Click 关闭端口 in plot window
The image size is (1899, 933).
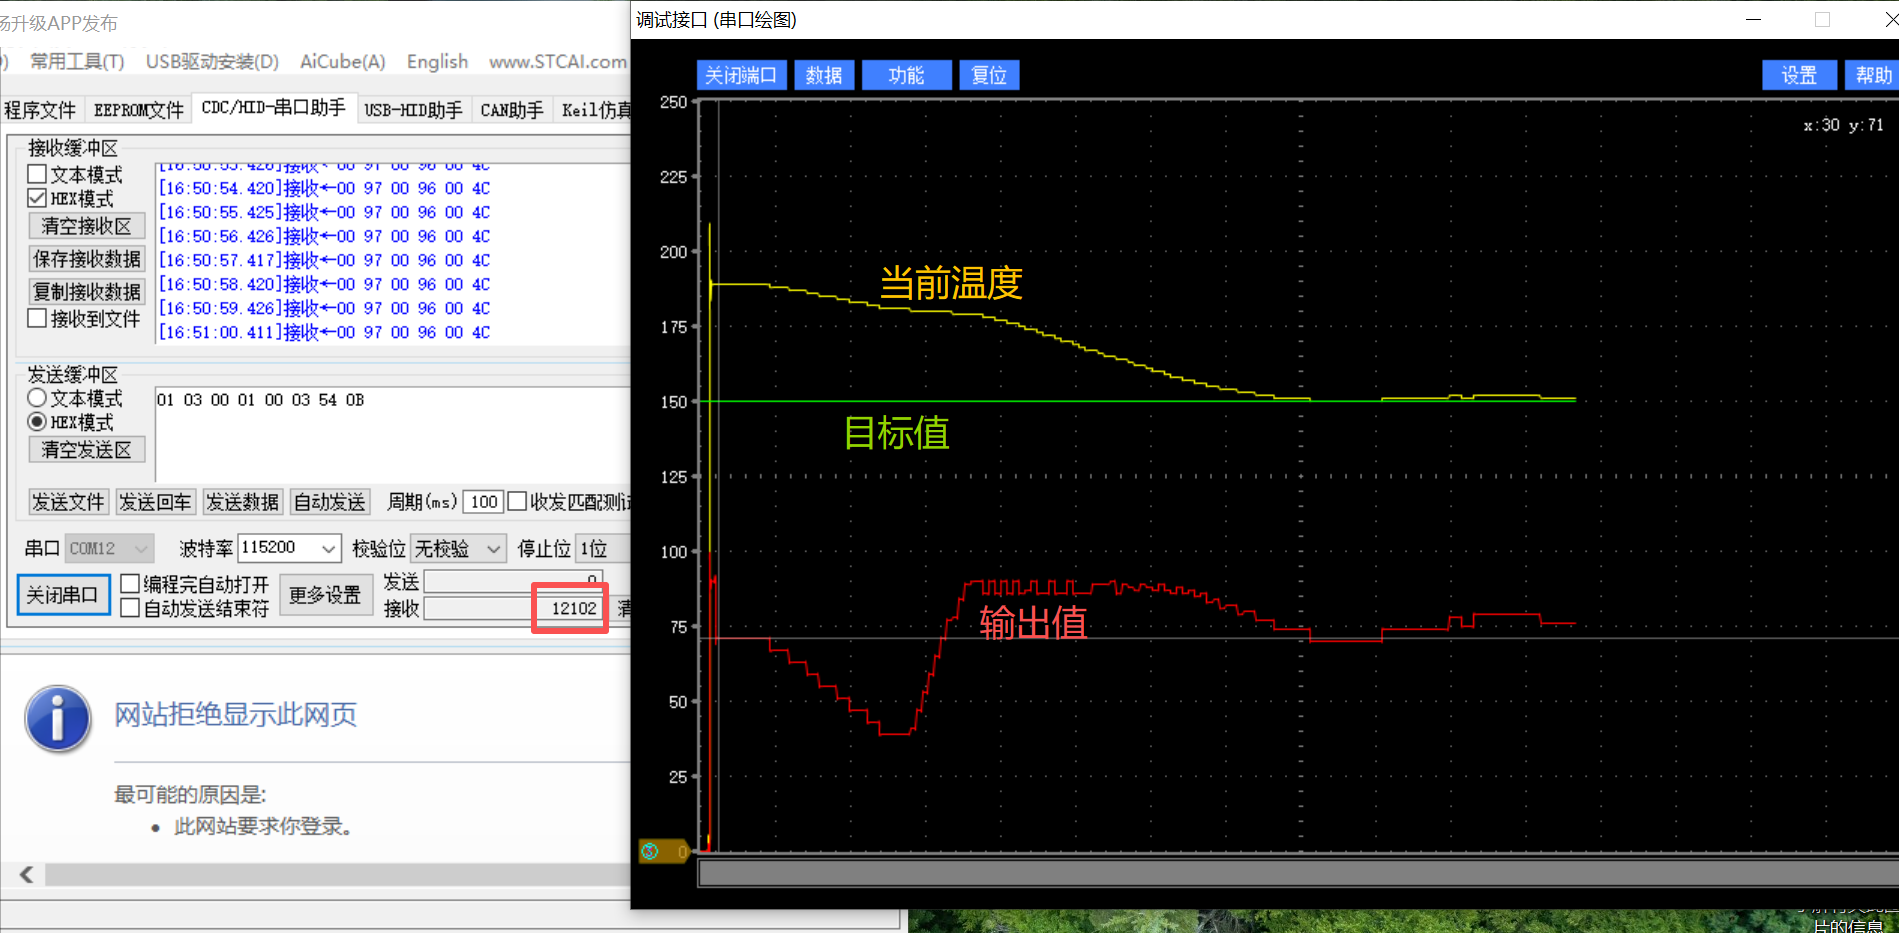[741, 75]
